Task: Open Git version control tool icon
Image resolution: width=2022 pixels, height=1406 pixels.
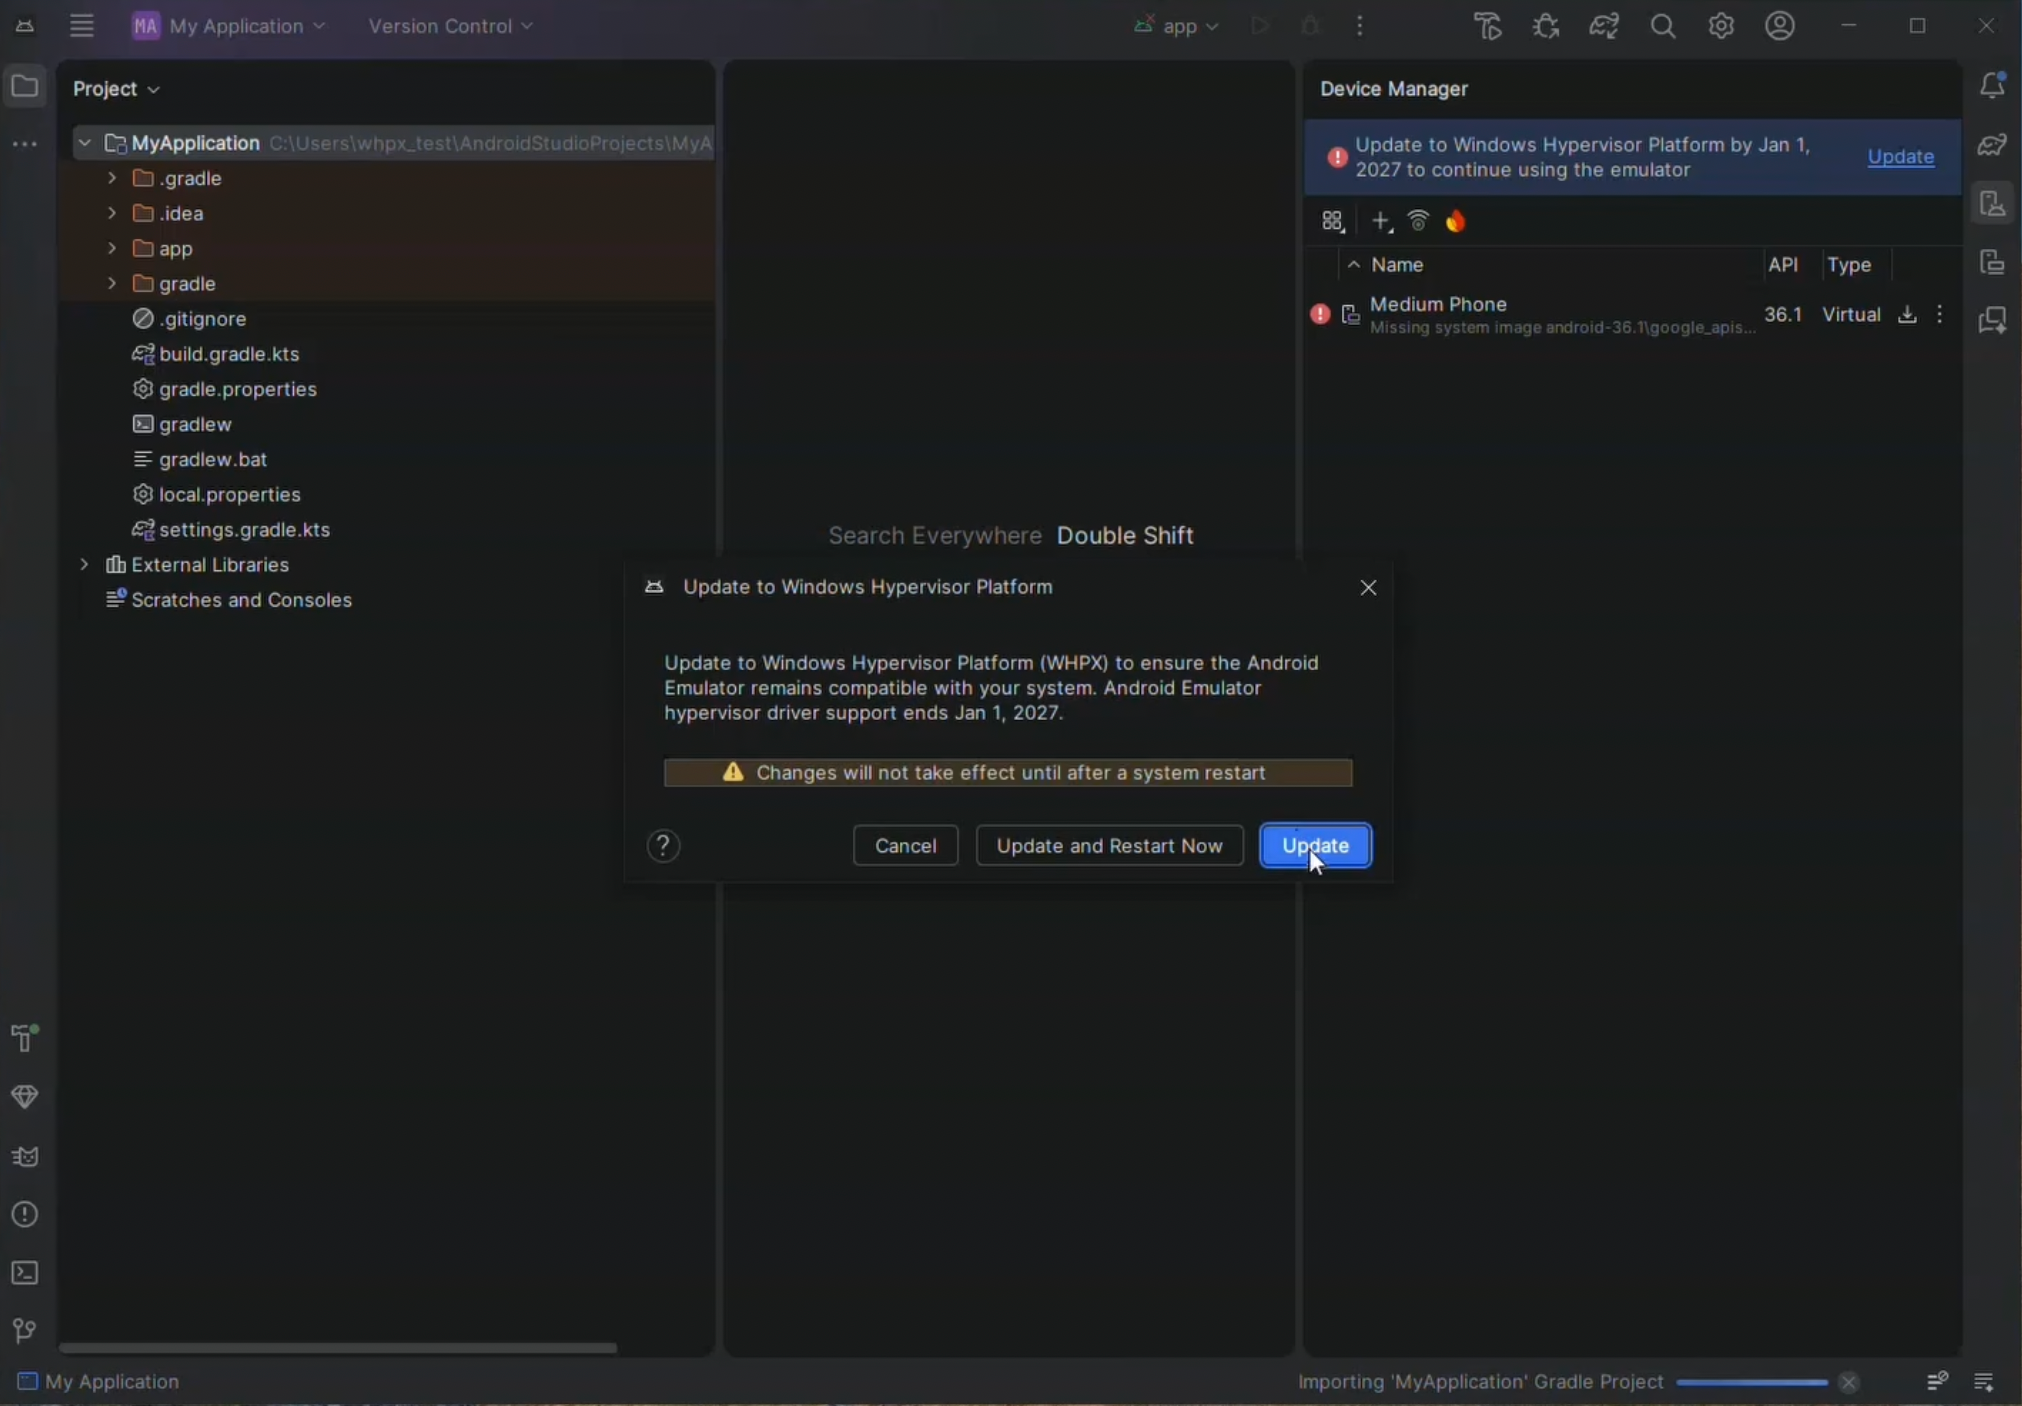Action: (25, 1331)
